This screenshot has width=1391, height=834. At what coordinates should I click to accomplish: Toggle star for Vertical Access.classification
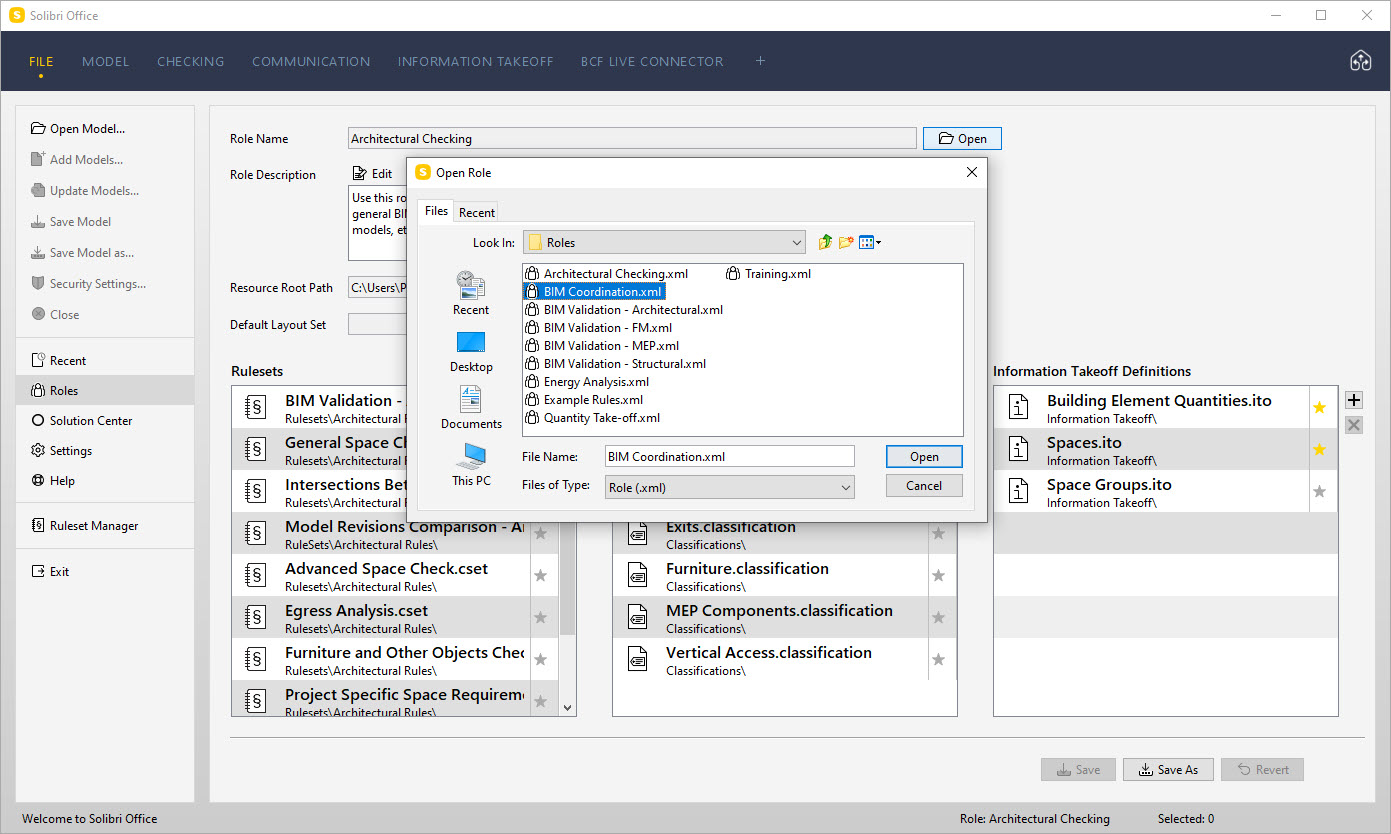(938, 660)
